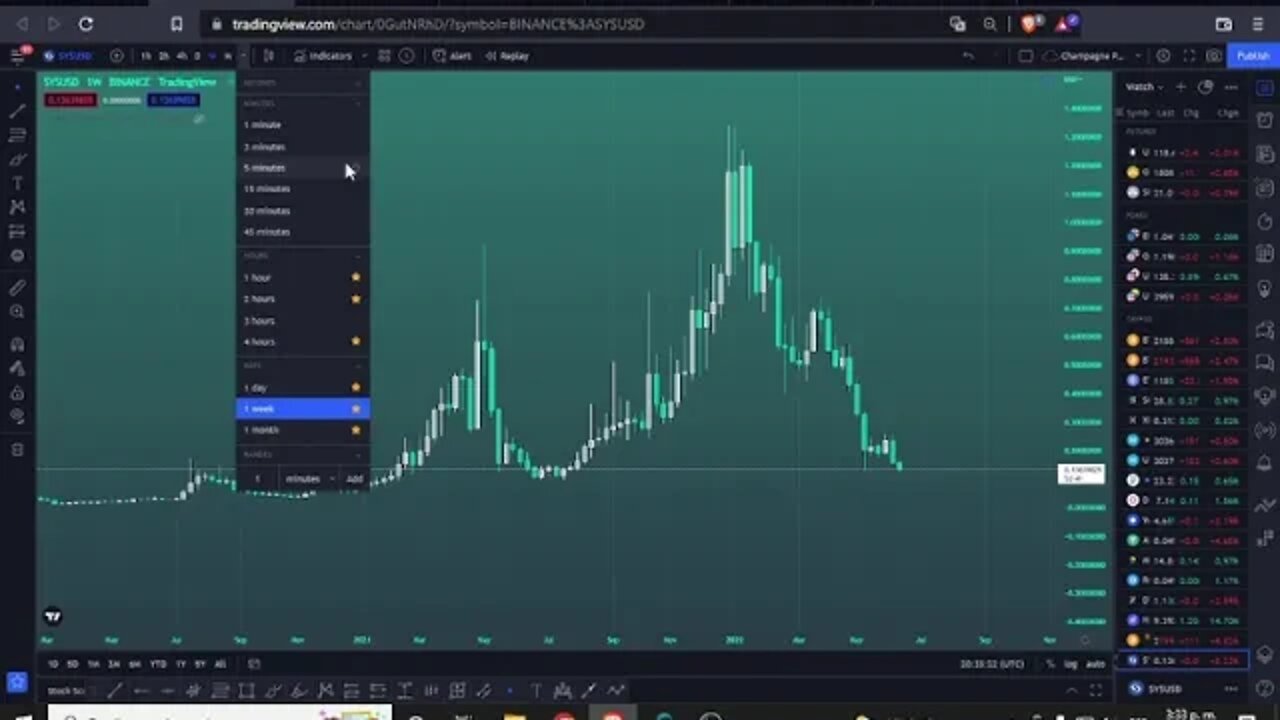The image size is (1280, 720).
Task: Select the prediction and measurement tool in sidebar
Action: coord(17,232)
